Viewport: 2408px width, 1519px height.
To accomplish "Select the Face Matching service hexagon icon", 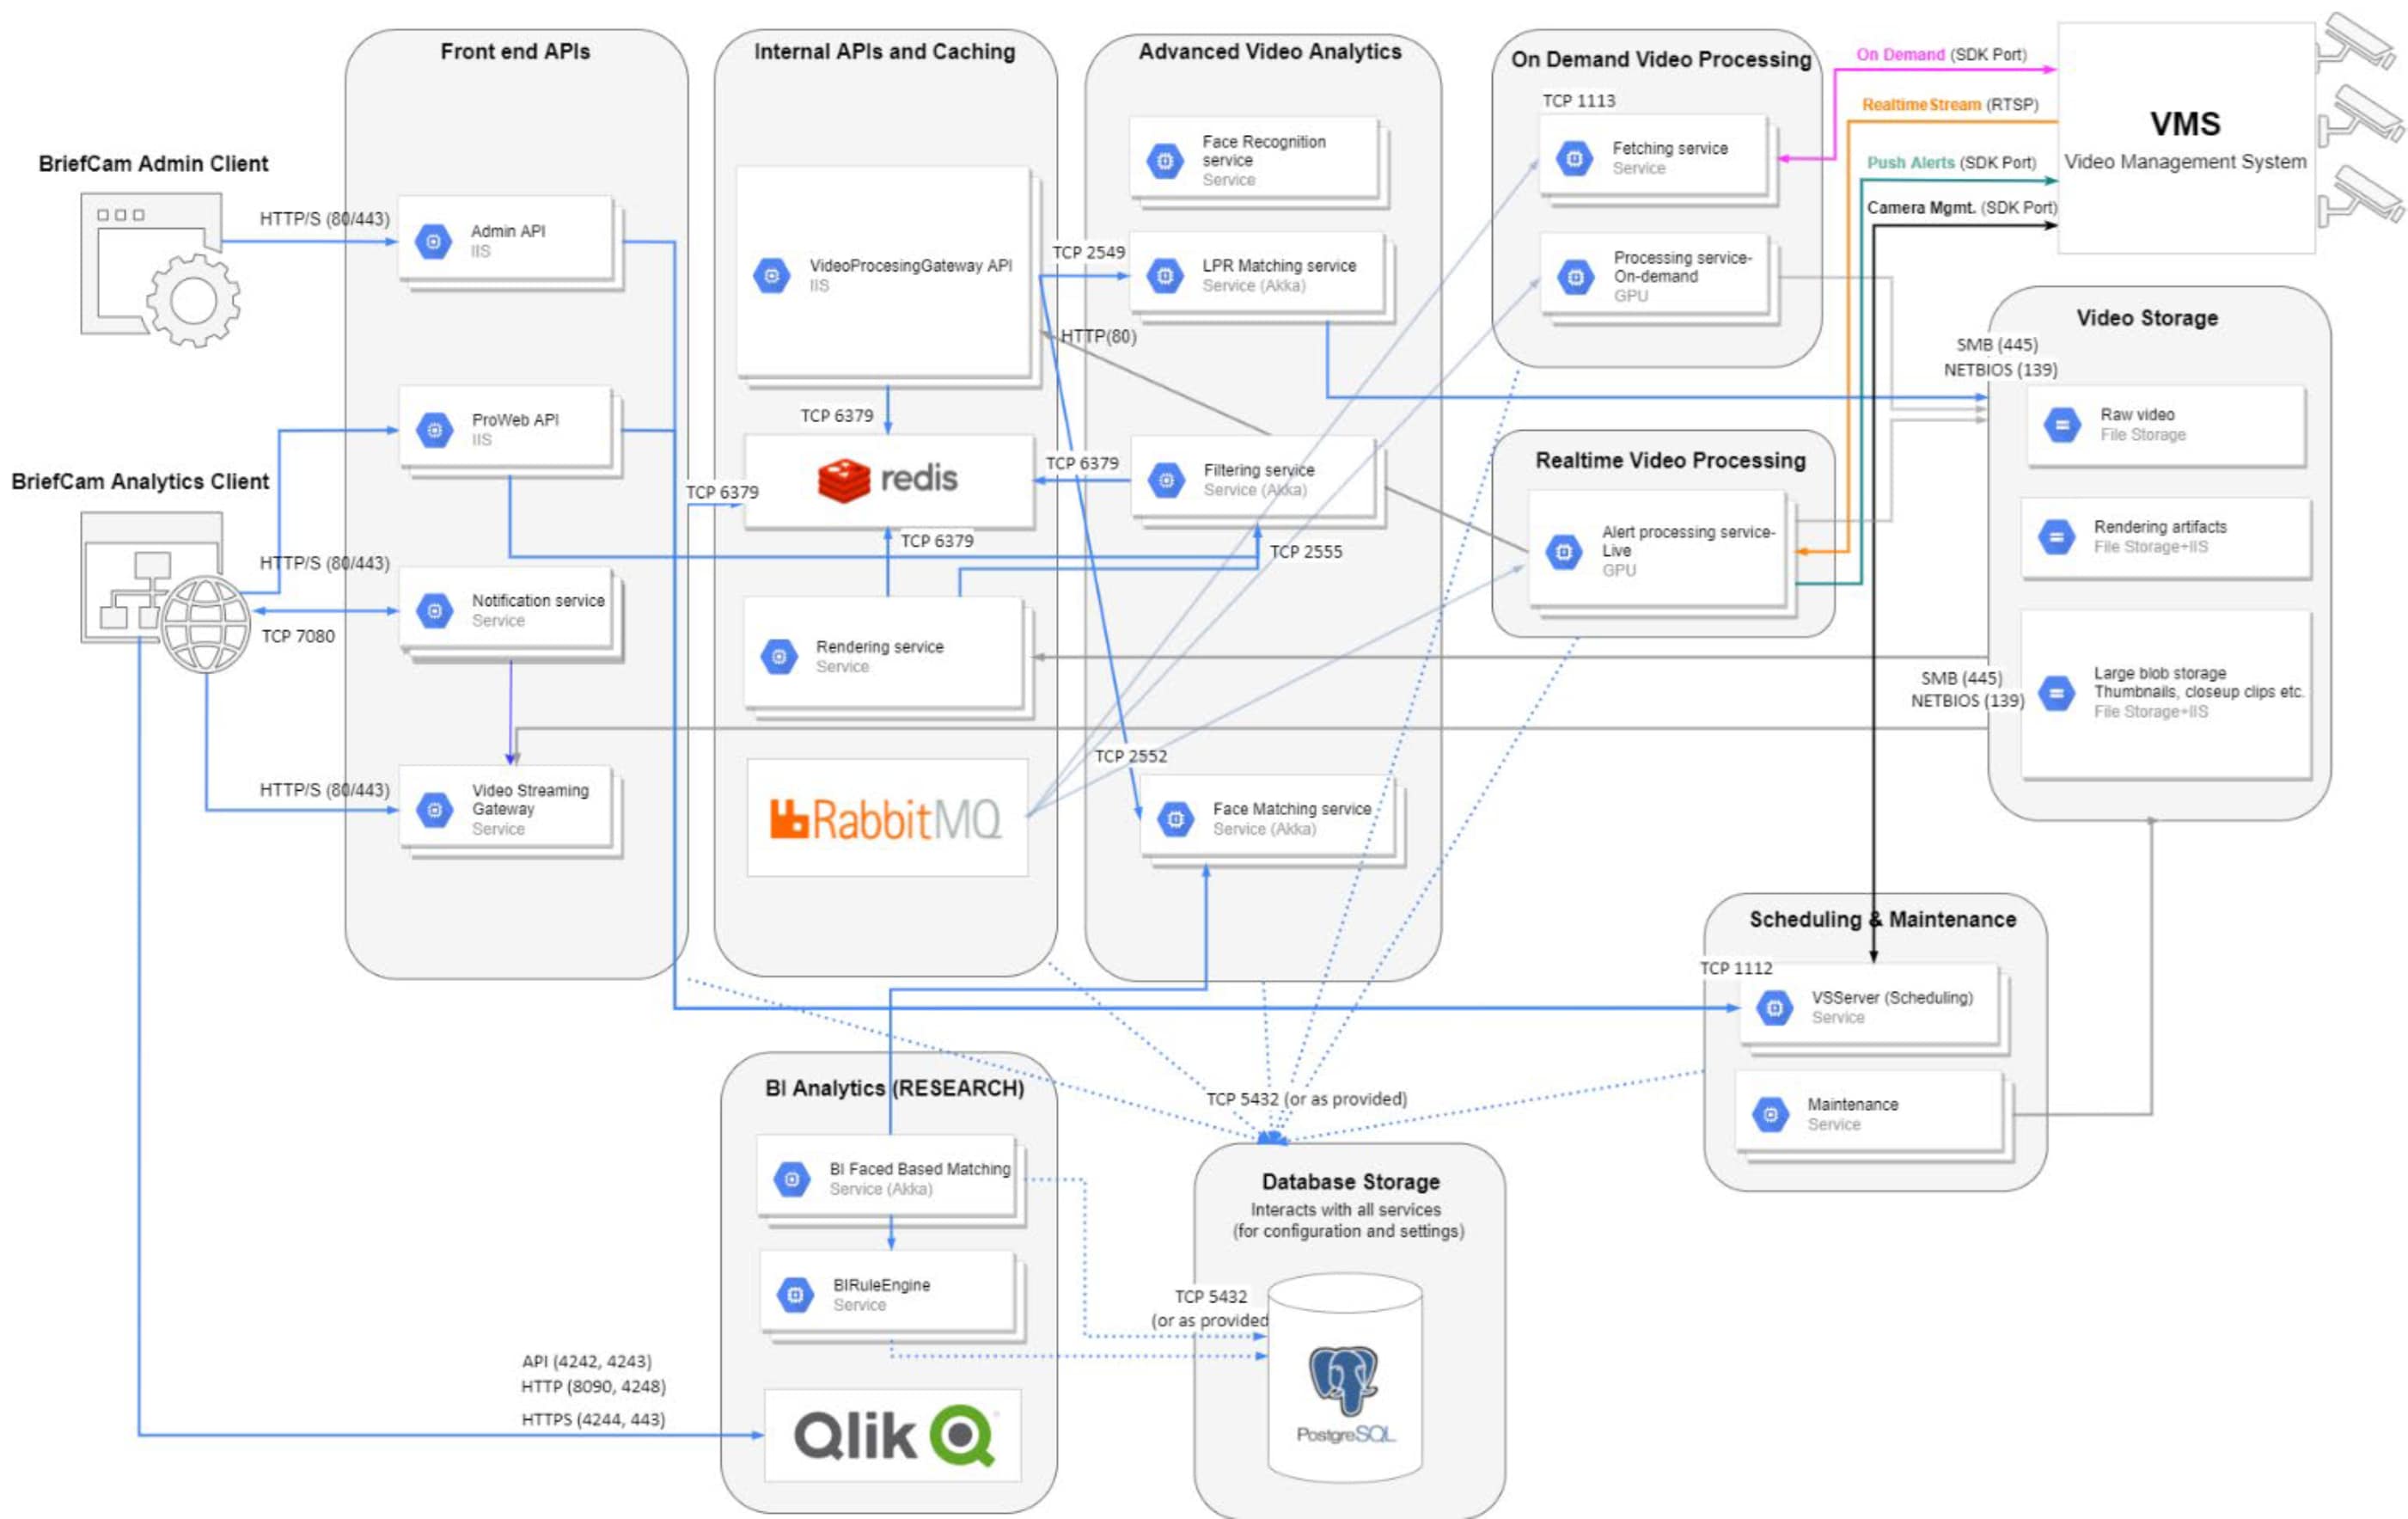I will (1176, 819).
